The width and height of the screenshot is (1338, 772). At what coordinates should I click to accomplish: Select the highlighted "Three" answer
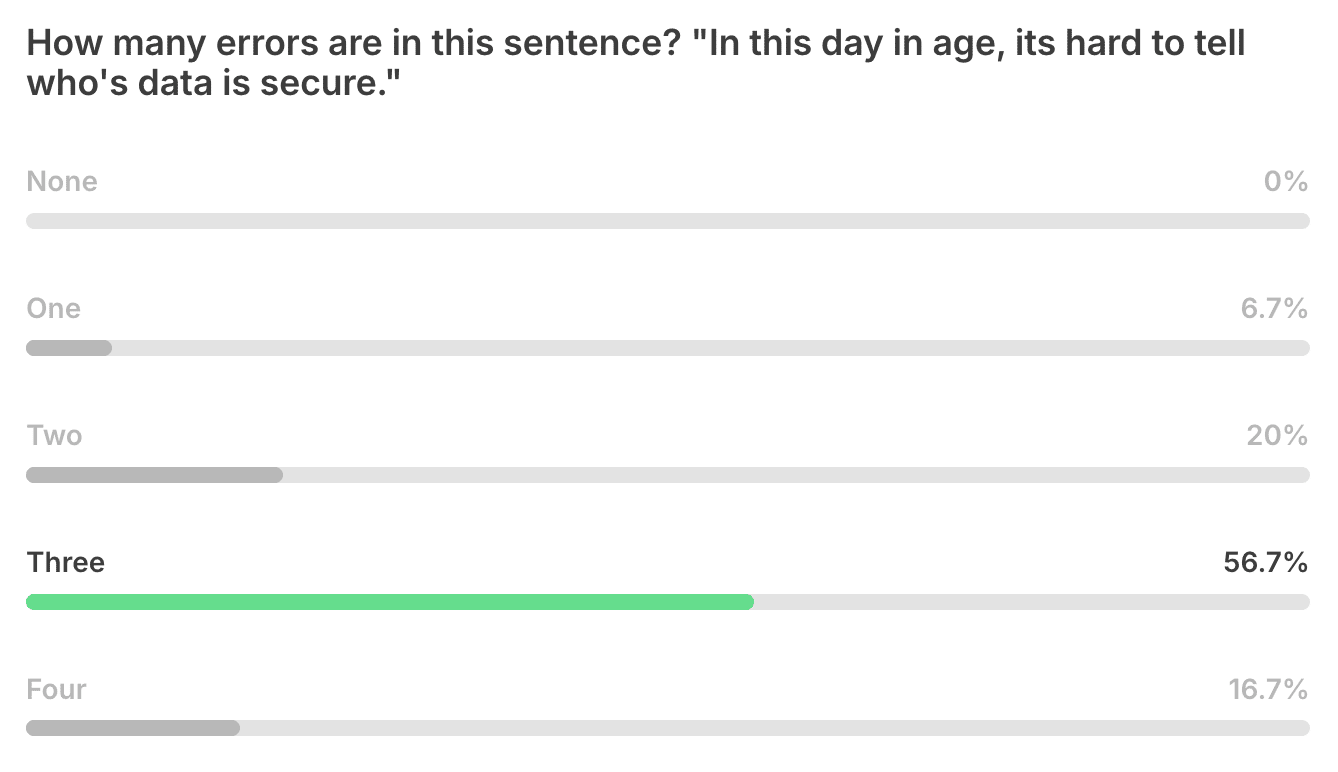[x=66, y=563]
